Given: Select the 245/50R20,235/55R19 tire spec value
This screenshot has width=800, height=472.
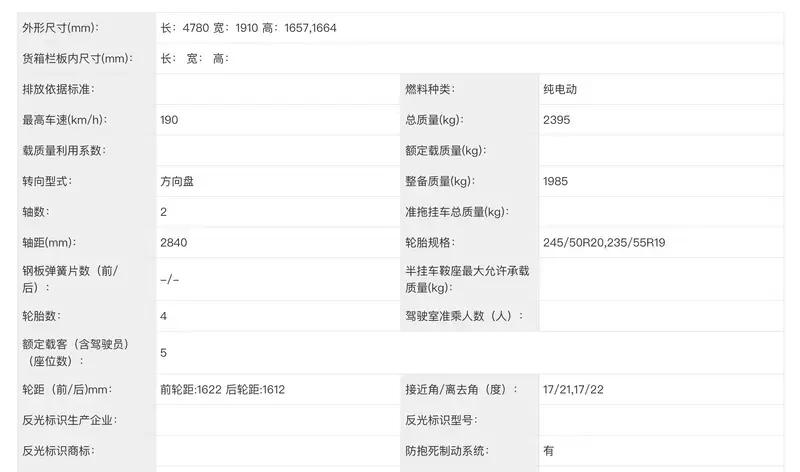Looking at the screenshot, I should click(x=602, y=242).
